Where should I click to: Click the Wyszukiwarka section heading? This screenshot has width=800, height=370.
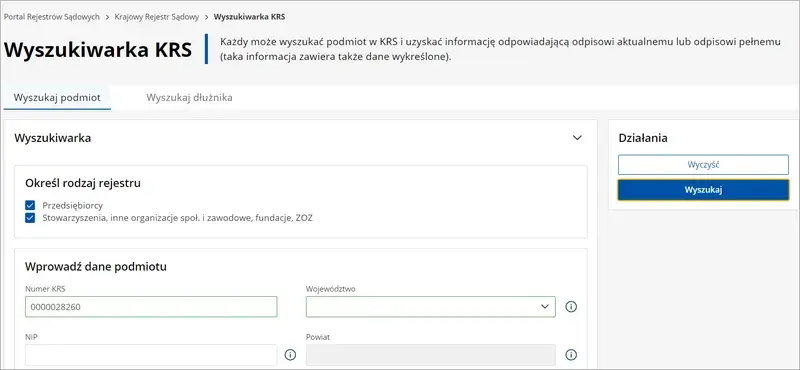point(53,138)
